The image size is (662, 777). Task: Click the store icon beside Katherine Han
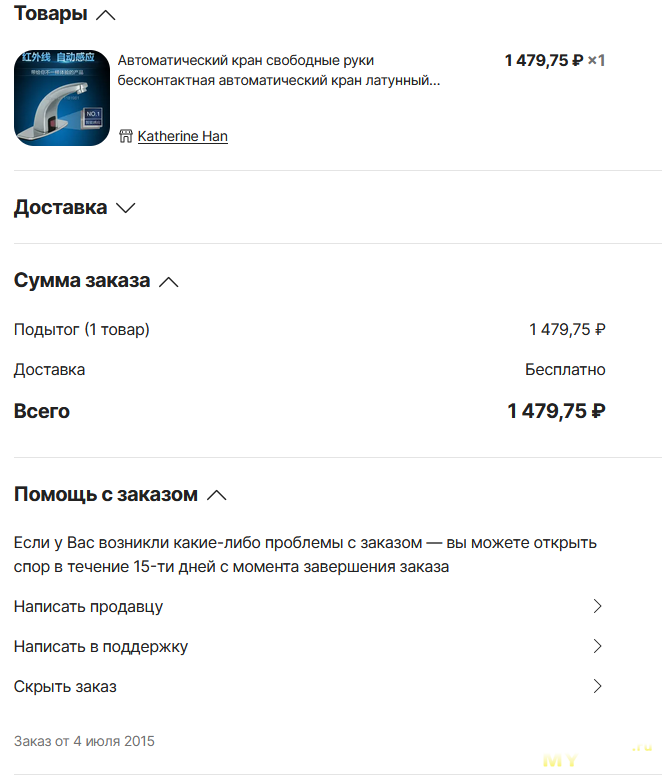tap(126, 136)
